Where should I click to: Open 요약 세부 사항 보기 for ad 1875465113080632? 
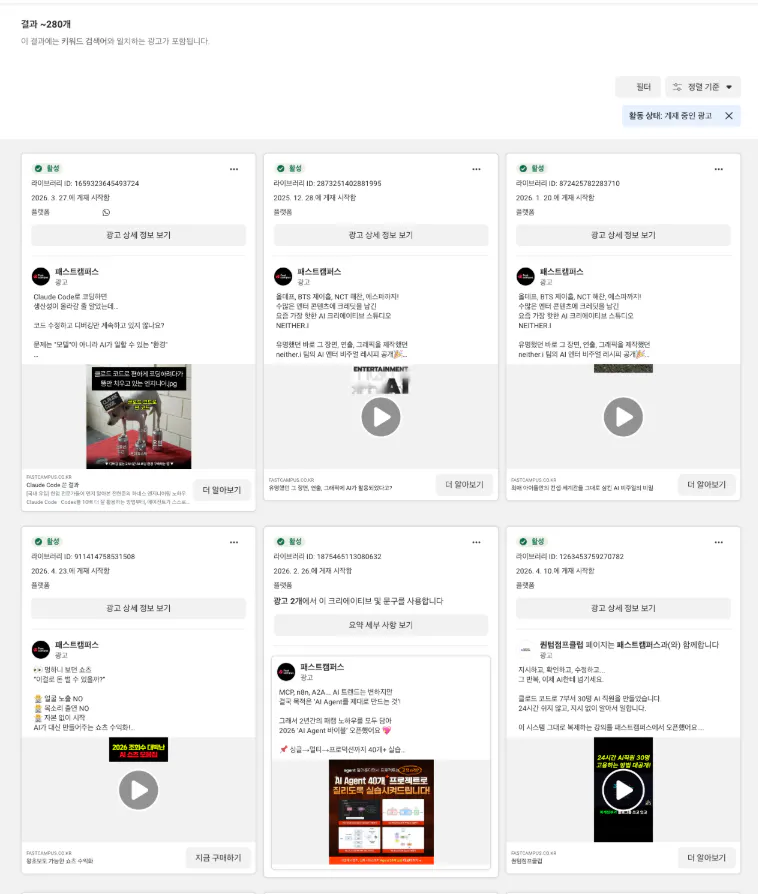pos(381,625)
